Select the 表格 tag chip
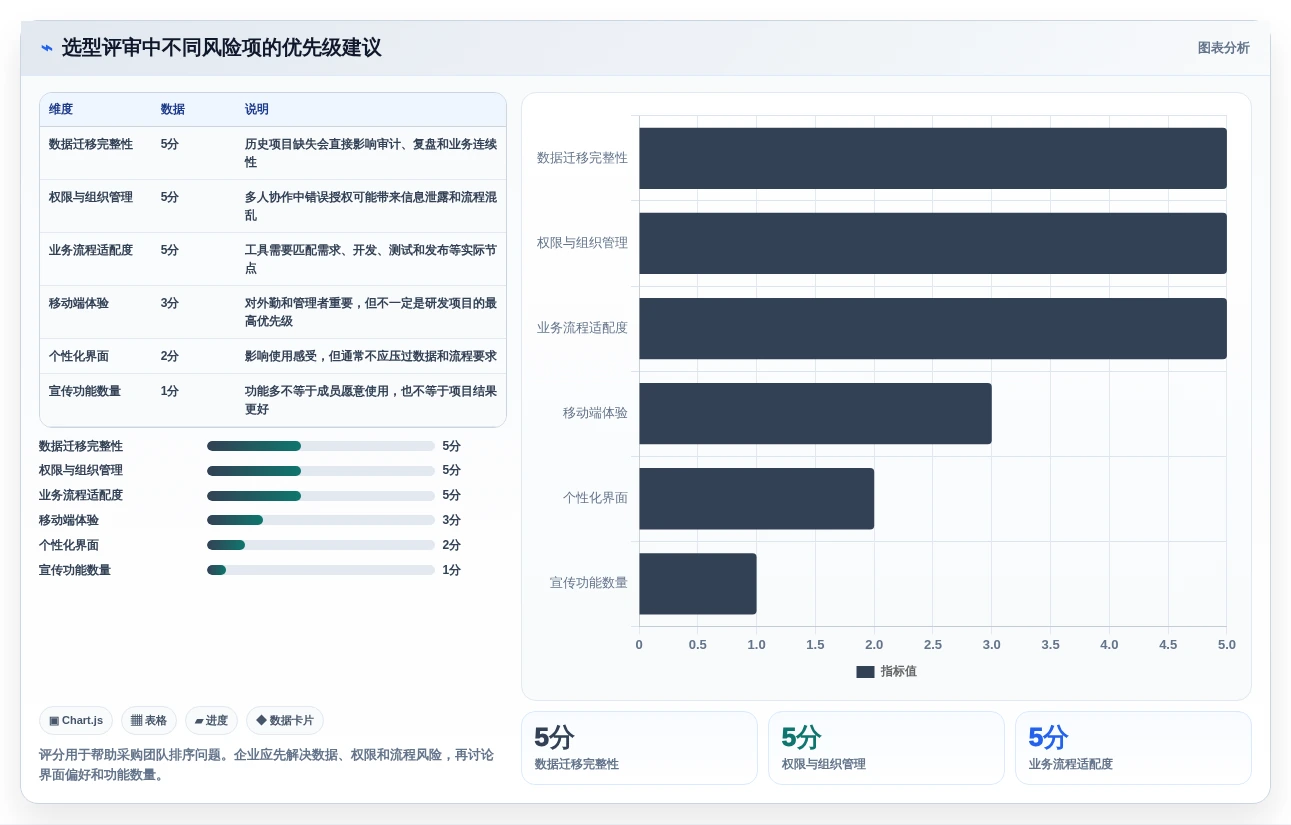1291x825 pixels. [149, 720]
